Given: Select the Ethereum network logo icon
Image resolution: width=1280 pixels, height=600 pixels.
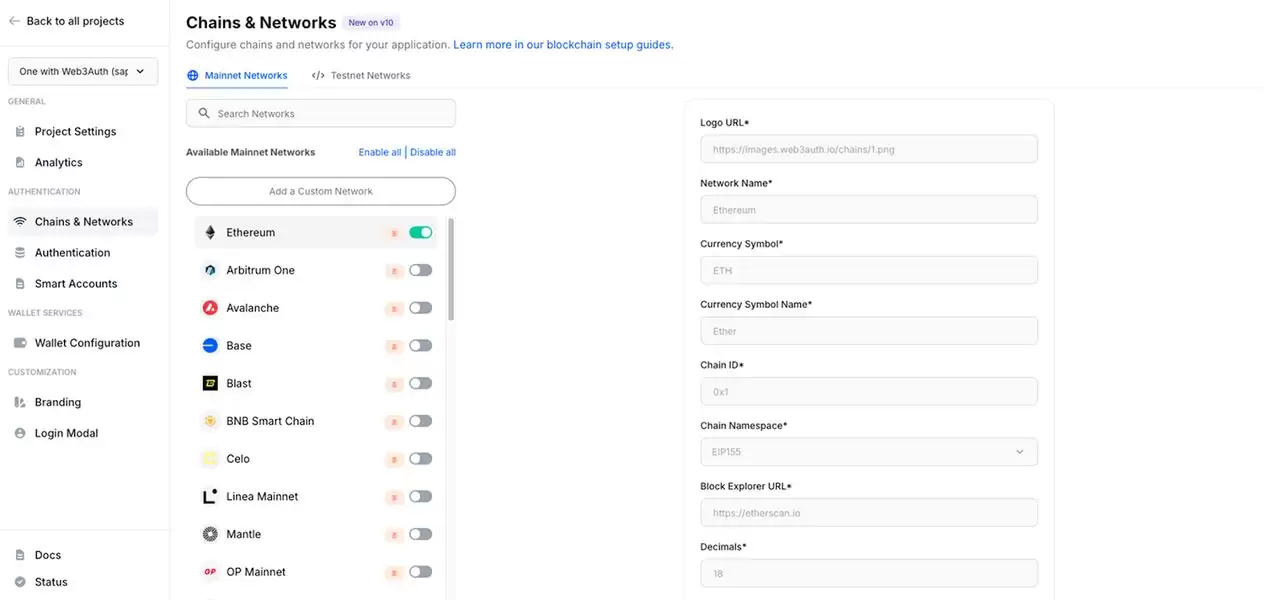Looking at the screenshot, I should 210,231.
